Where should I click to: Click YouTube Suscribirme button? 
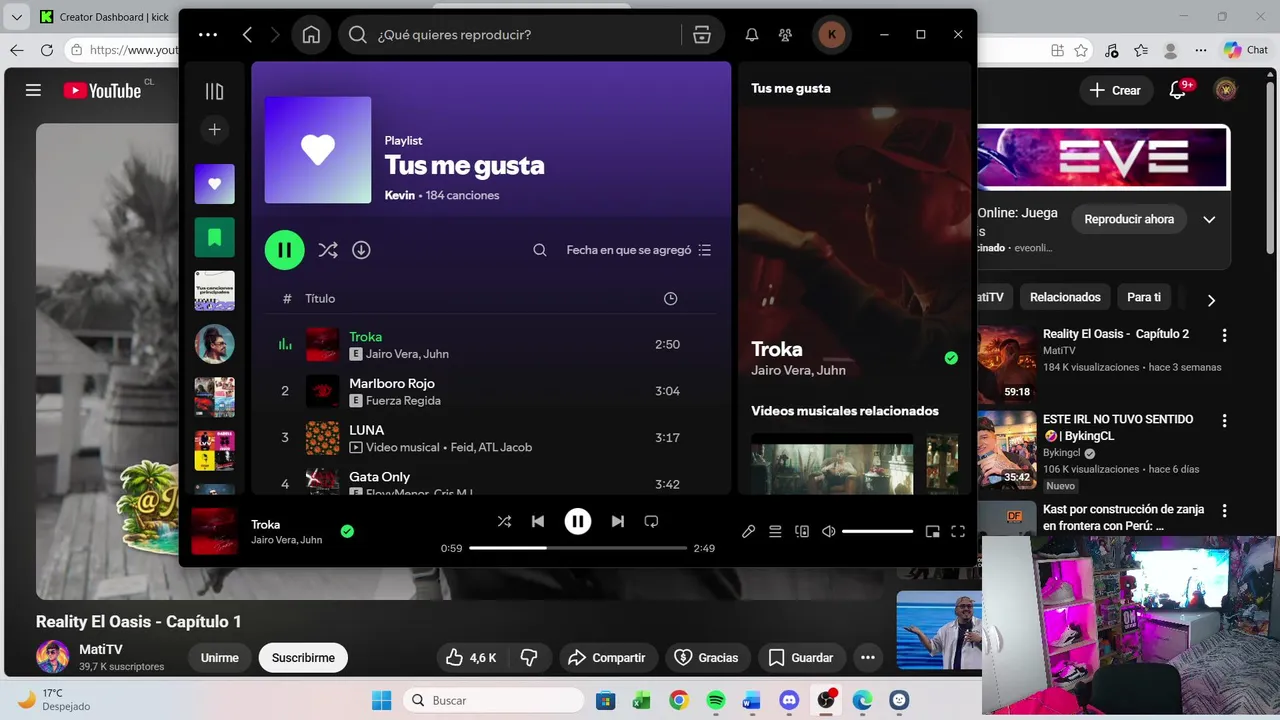303,657
